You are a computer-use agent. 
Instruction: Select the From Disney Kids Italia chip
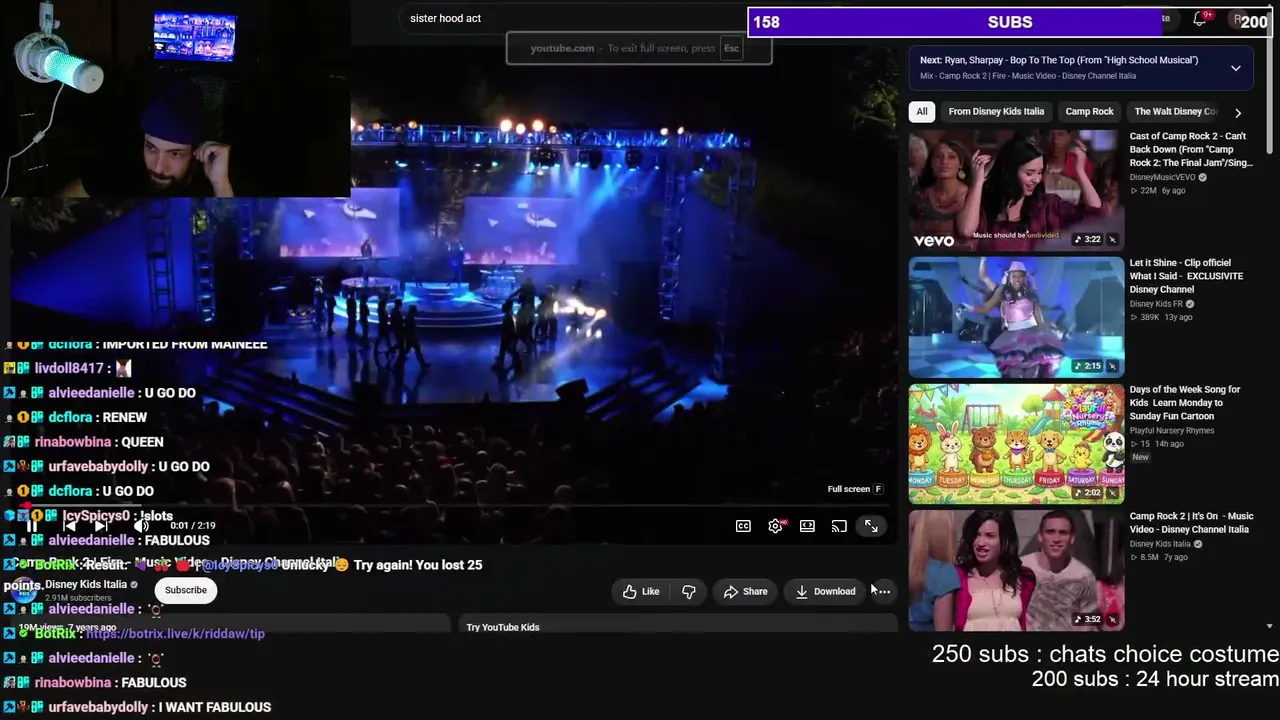(x=996, y=112)
